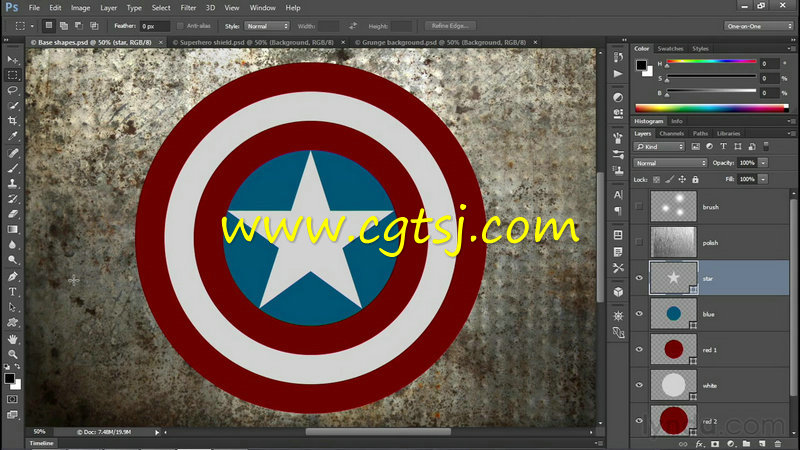Open the One-on-One workspace dropdown
Screen dimensions: 800x450
point(758,26)
